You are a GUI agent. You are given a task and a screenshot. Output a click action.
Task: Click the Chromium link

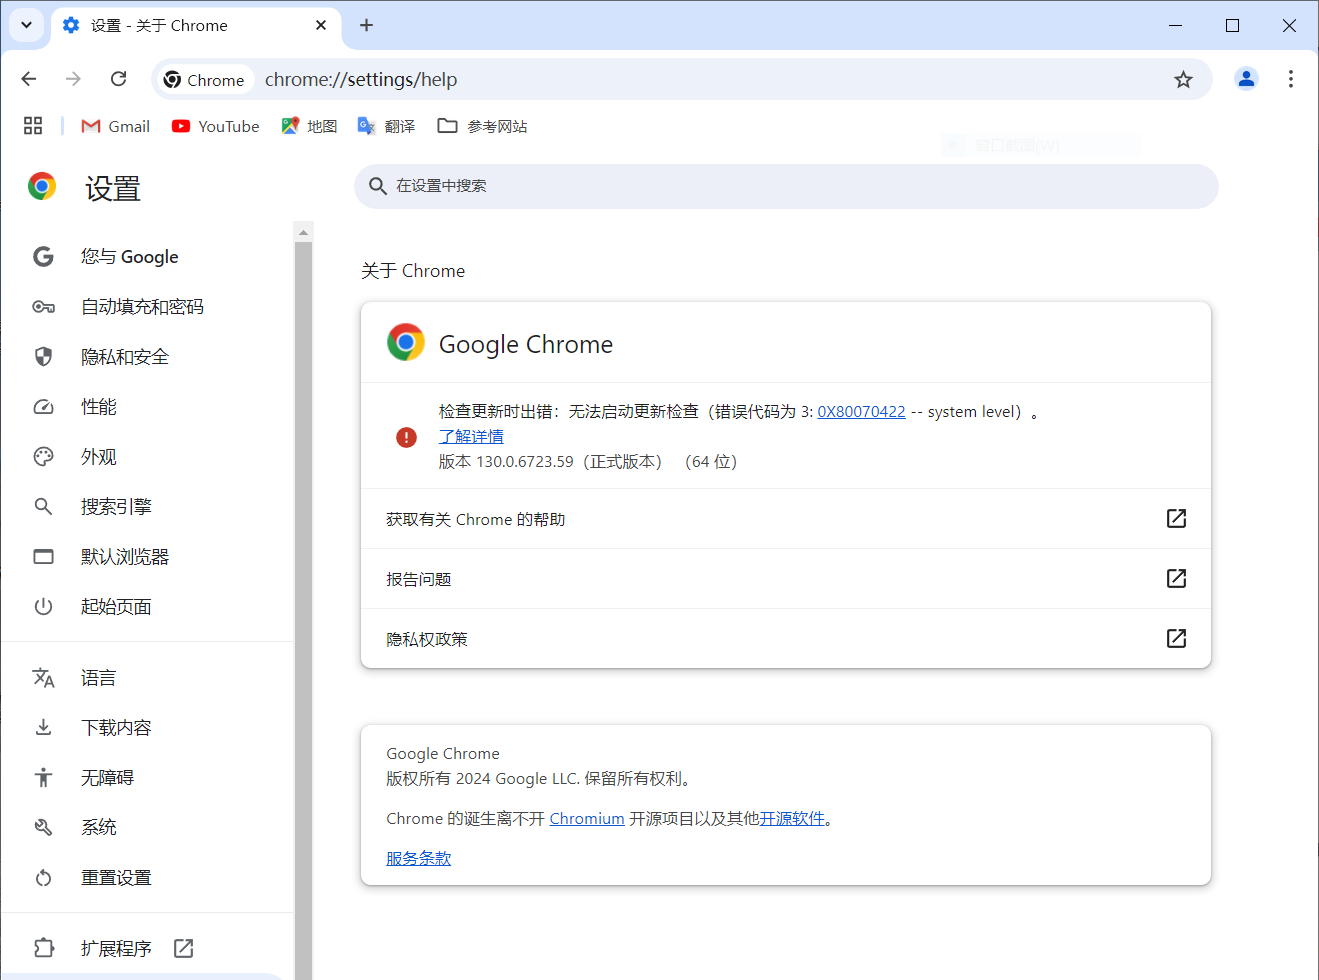[x=587, y=819]
